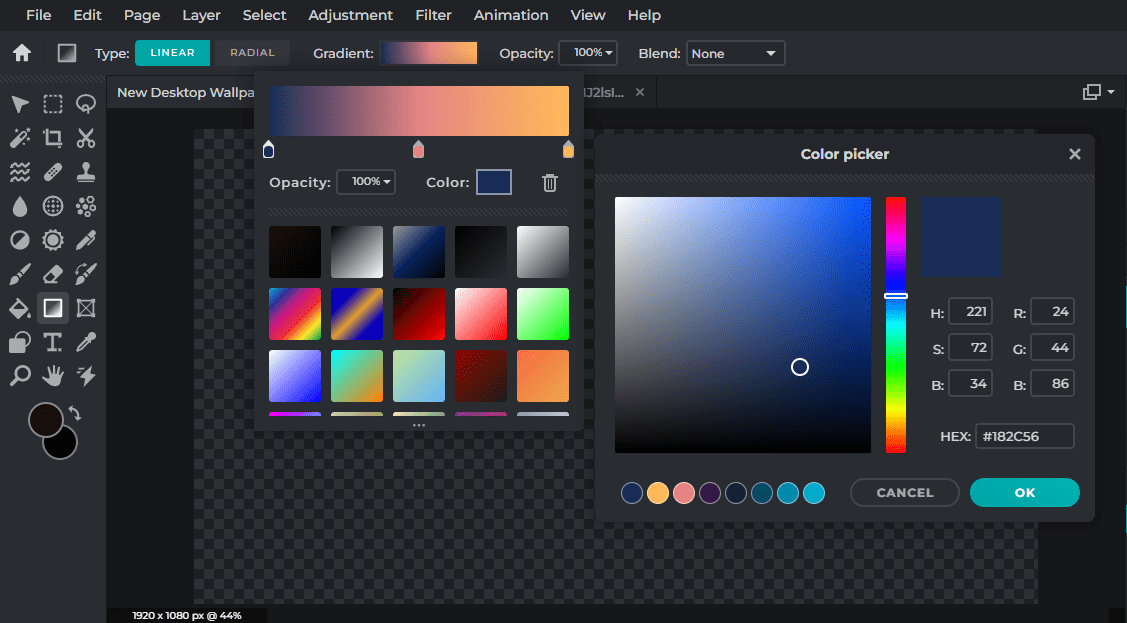Viewport: 1127px width, 623px height.
Task: Select the Hand tool
Action: tap(53, 376)
